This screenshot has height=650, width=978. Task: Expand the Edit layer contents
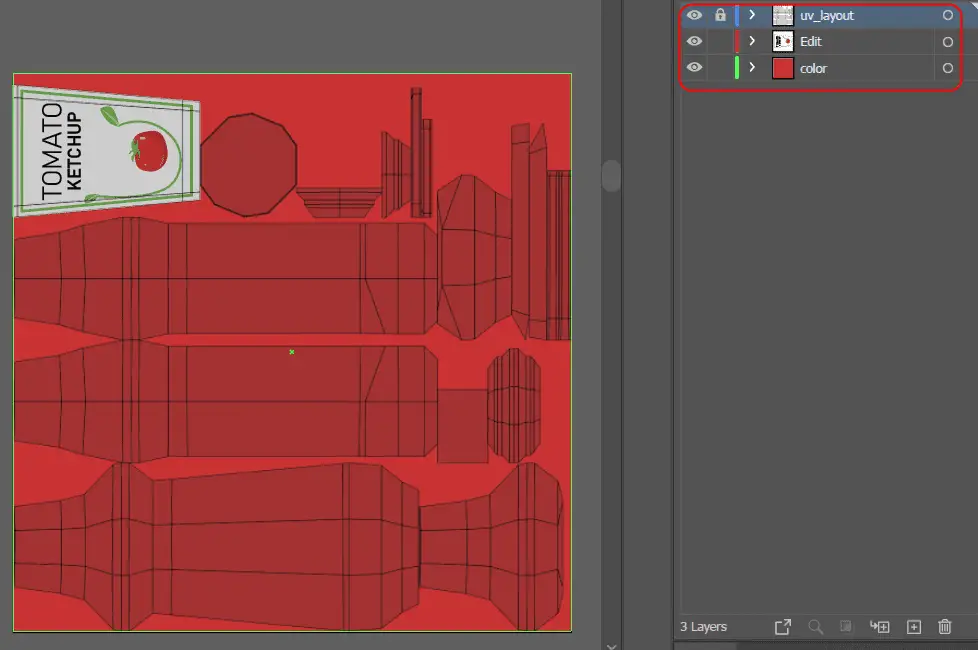752,41
